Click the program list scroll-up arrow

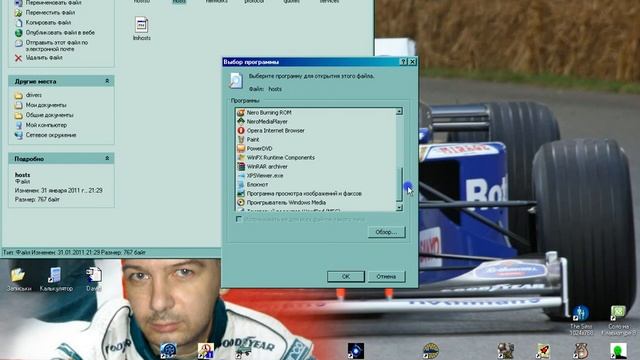tap(399, 111)
